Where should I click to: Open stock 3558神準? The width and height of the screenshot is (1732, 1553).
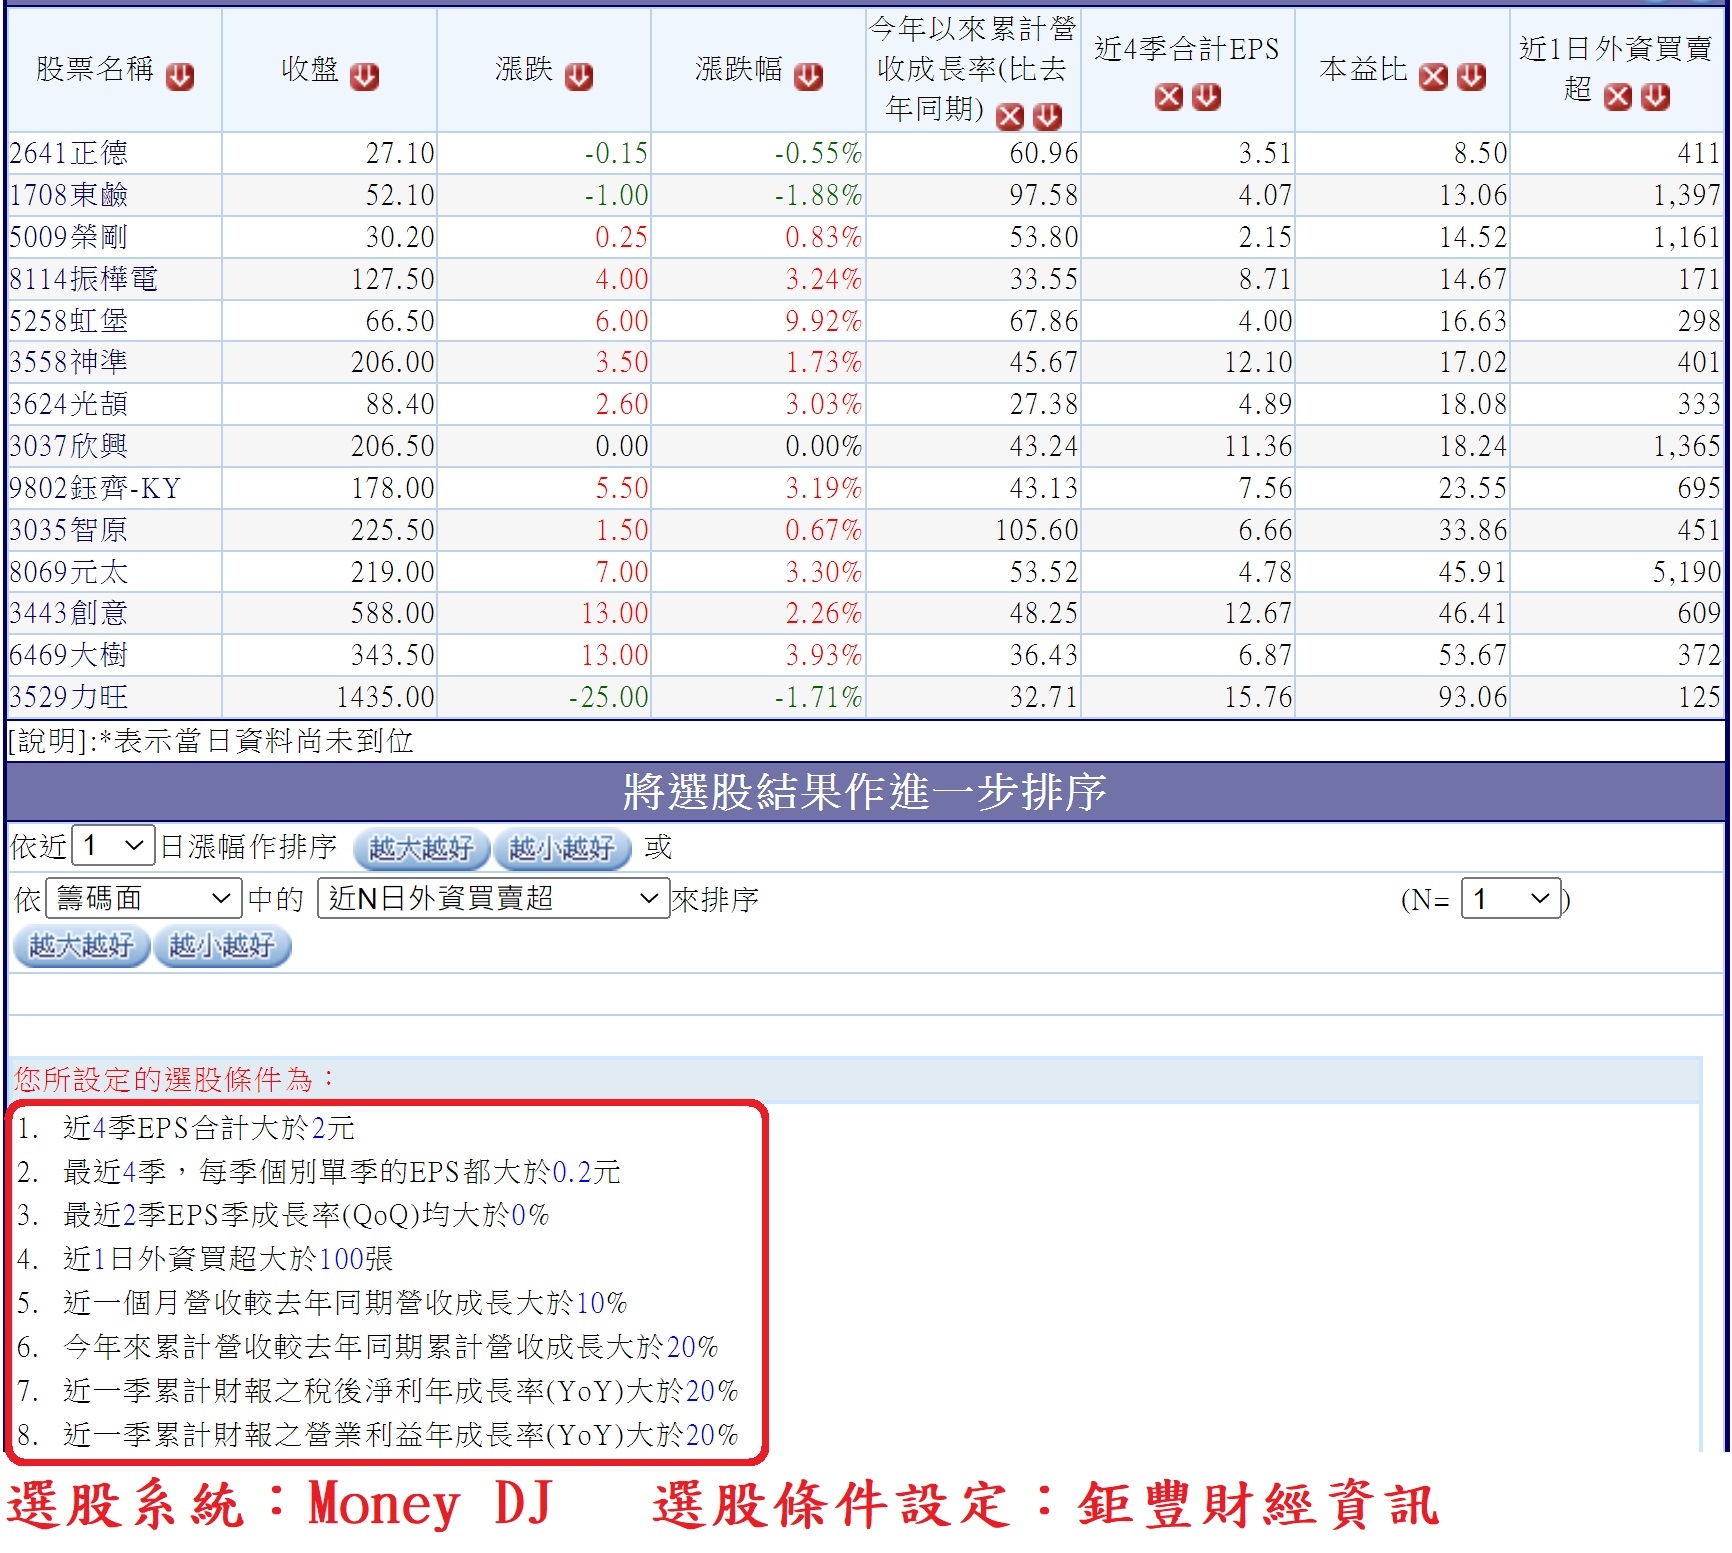[69, 362]
